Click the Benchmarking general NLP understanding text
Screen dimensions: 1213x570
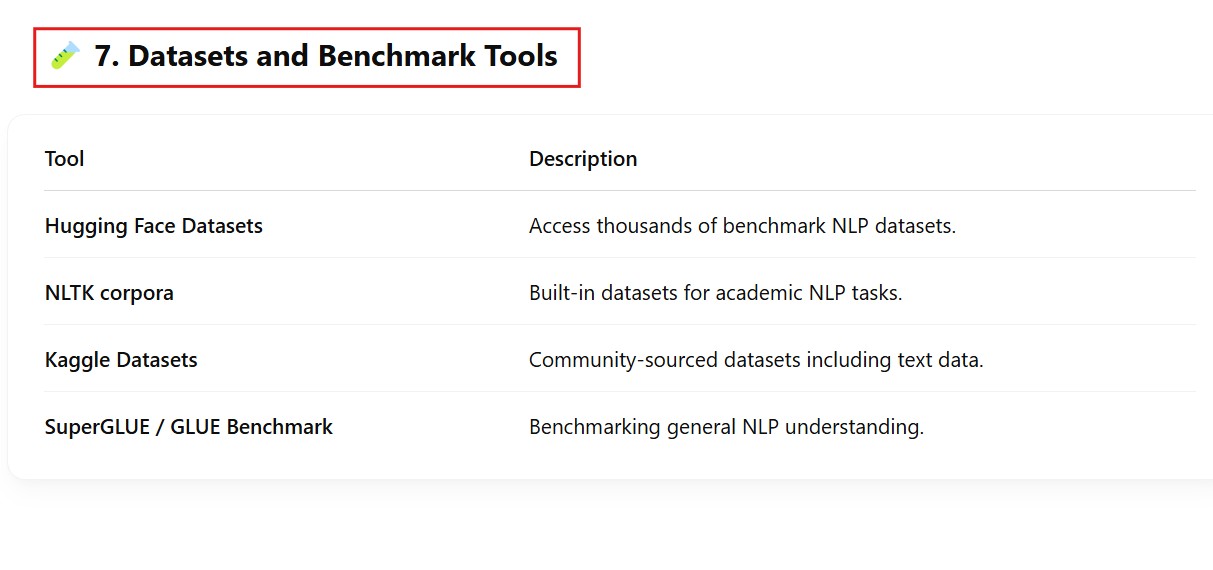[726, 427]
